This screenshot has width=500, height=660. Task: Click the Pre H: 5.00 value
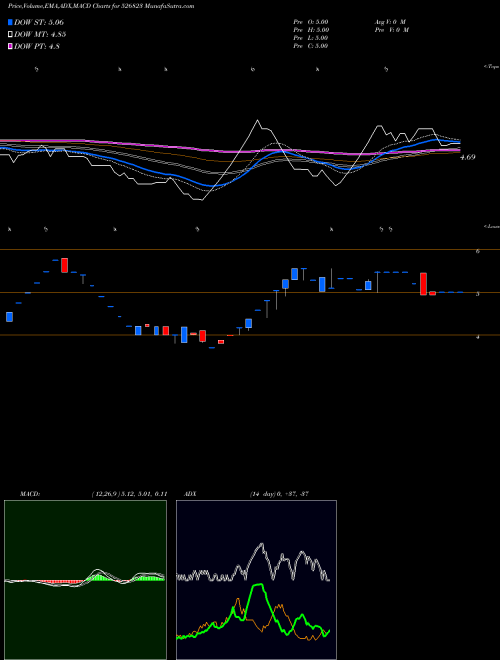coord(311,30)
